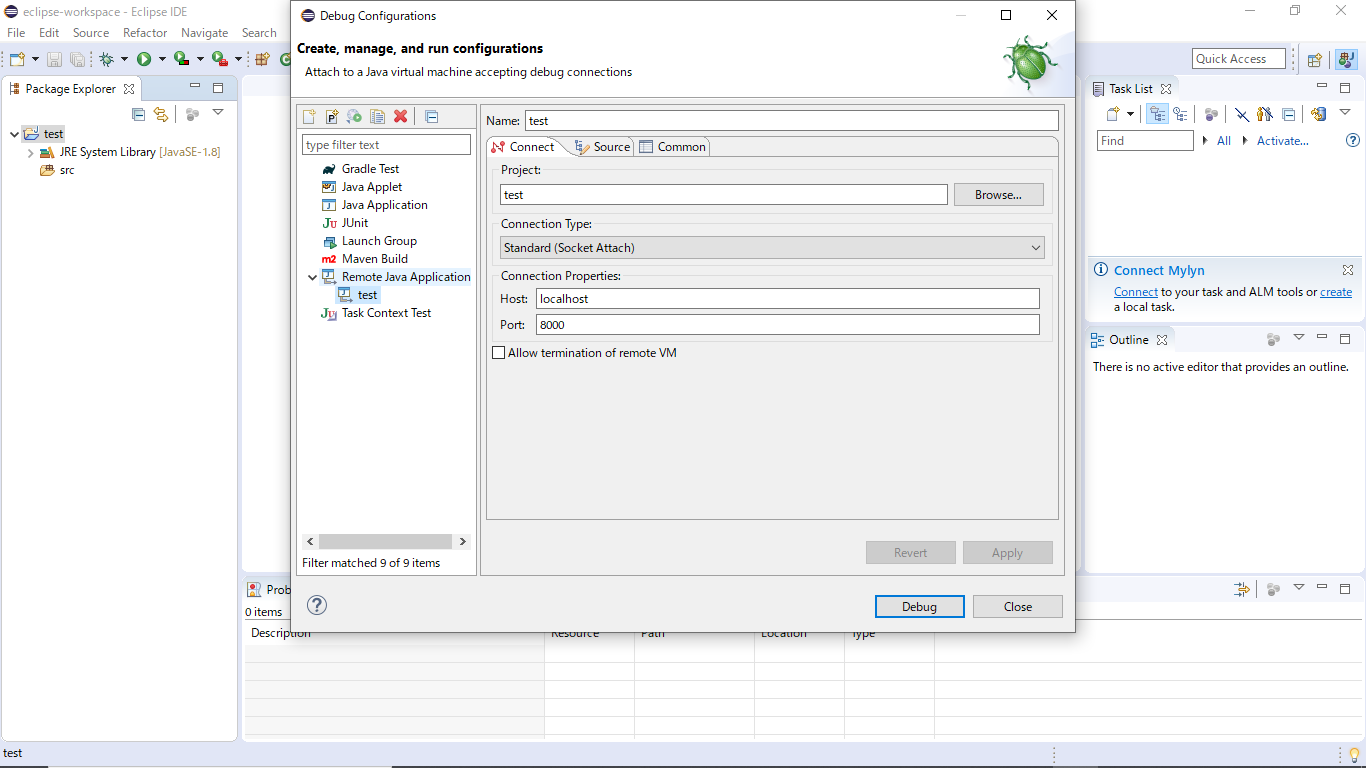Check Allow termination of remote VM
1366x768 pixels.
pos(499,353)
